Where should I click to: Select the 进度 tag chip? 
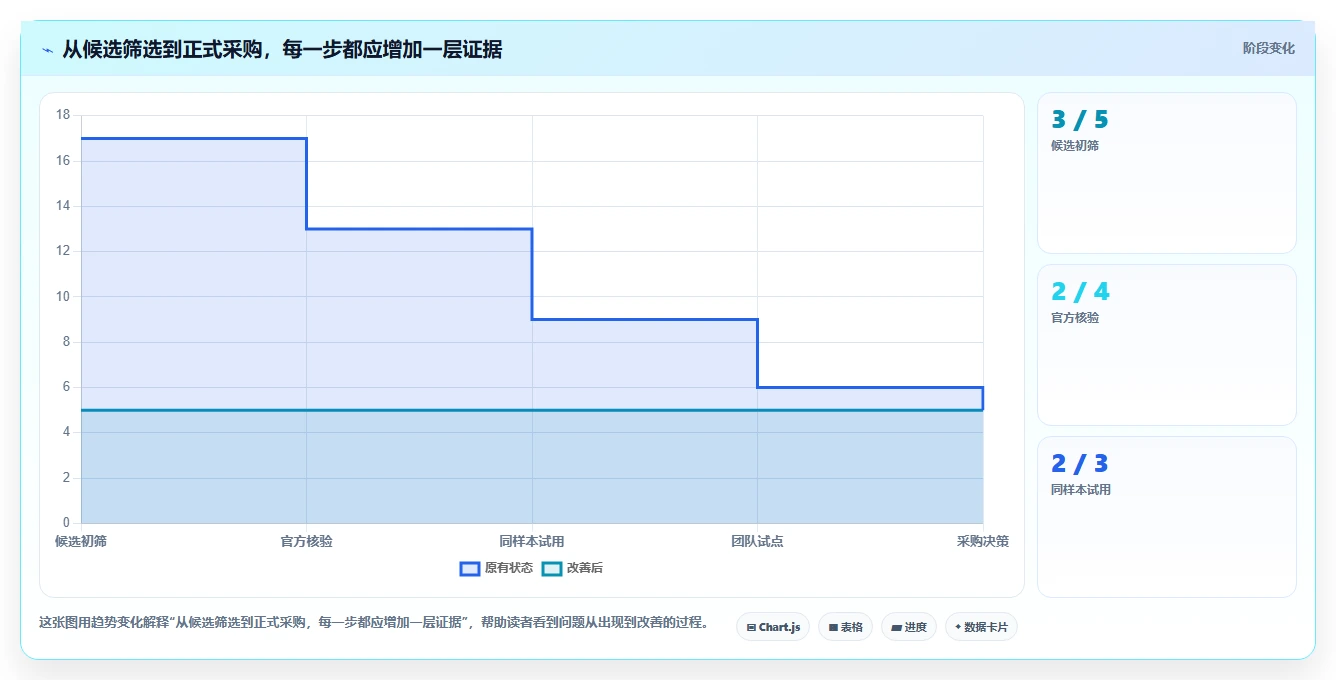[909, 627]
